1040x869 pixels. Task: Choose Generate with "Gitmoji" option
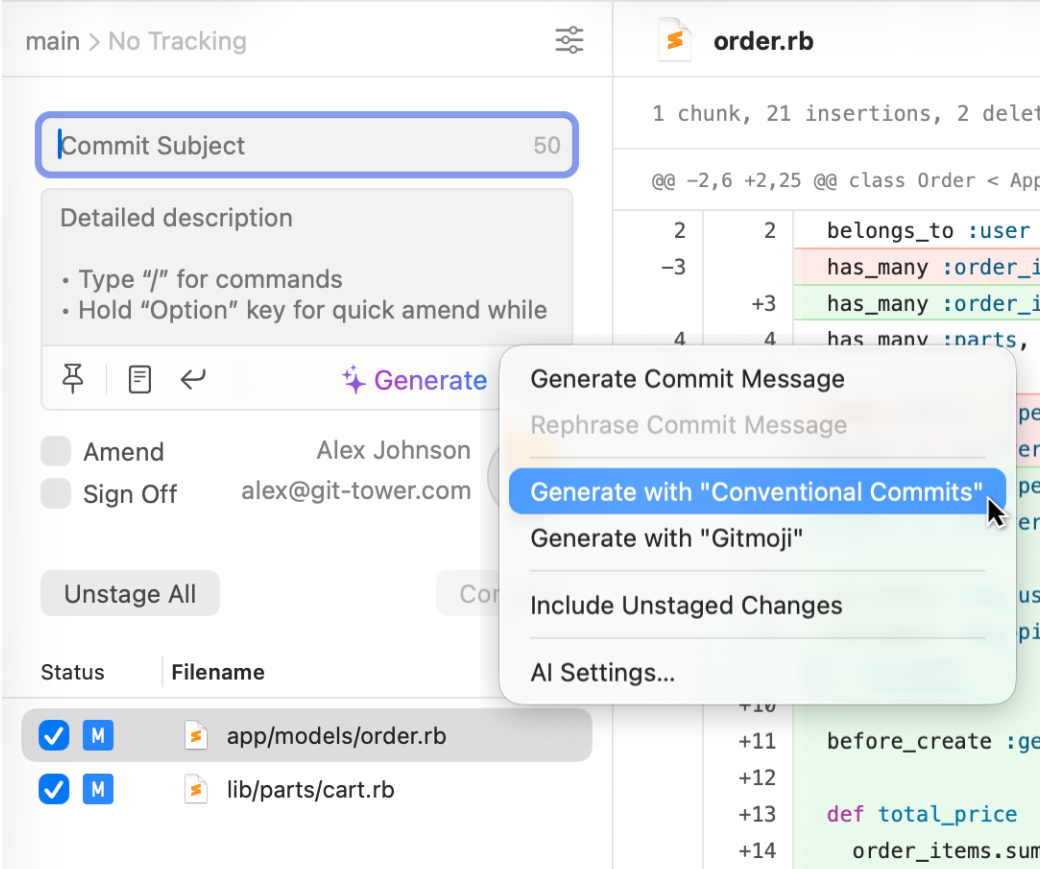click(666, 539)
